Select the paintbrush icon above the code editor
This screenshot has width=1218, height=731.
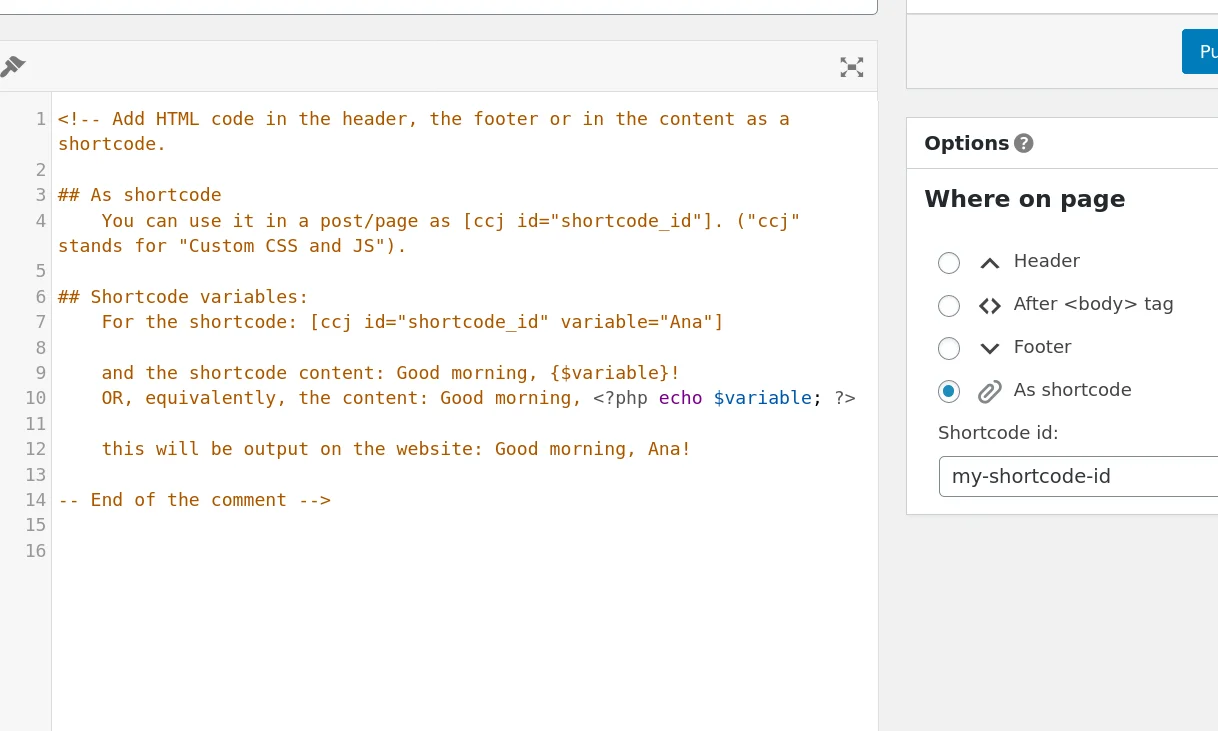pos(12,65)
